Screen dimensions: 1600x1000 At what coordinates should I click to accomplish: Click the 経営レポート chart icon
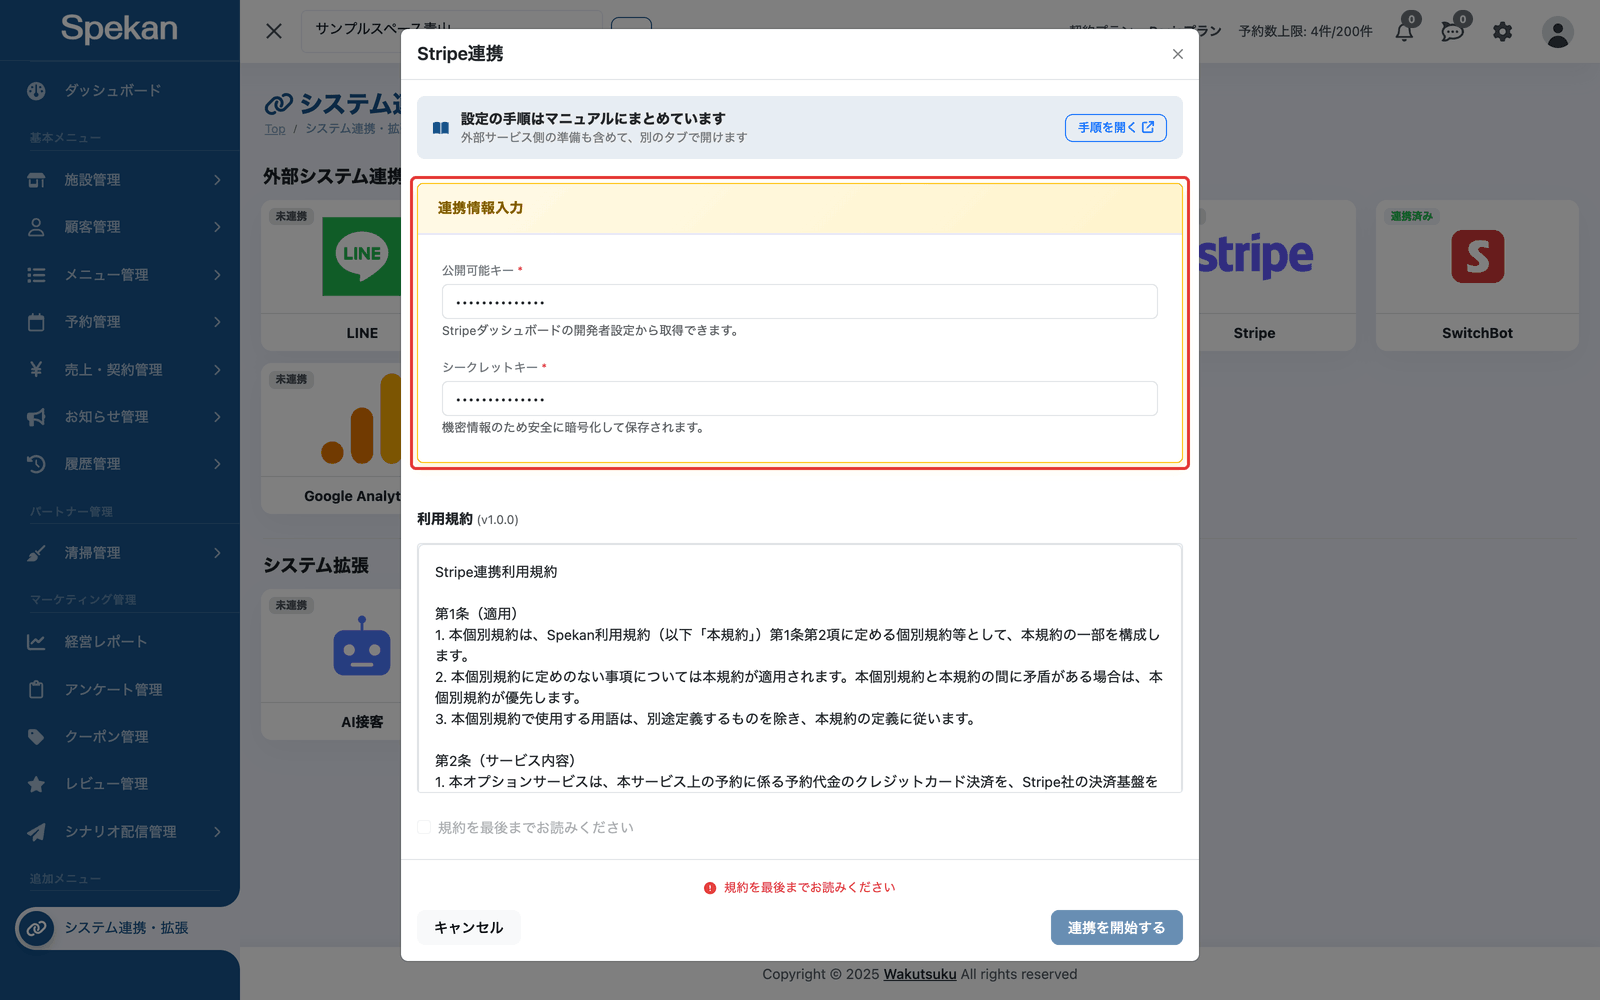[x=36, y=642]
